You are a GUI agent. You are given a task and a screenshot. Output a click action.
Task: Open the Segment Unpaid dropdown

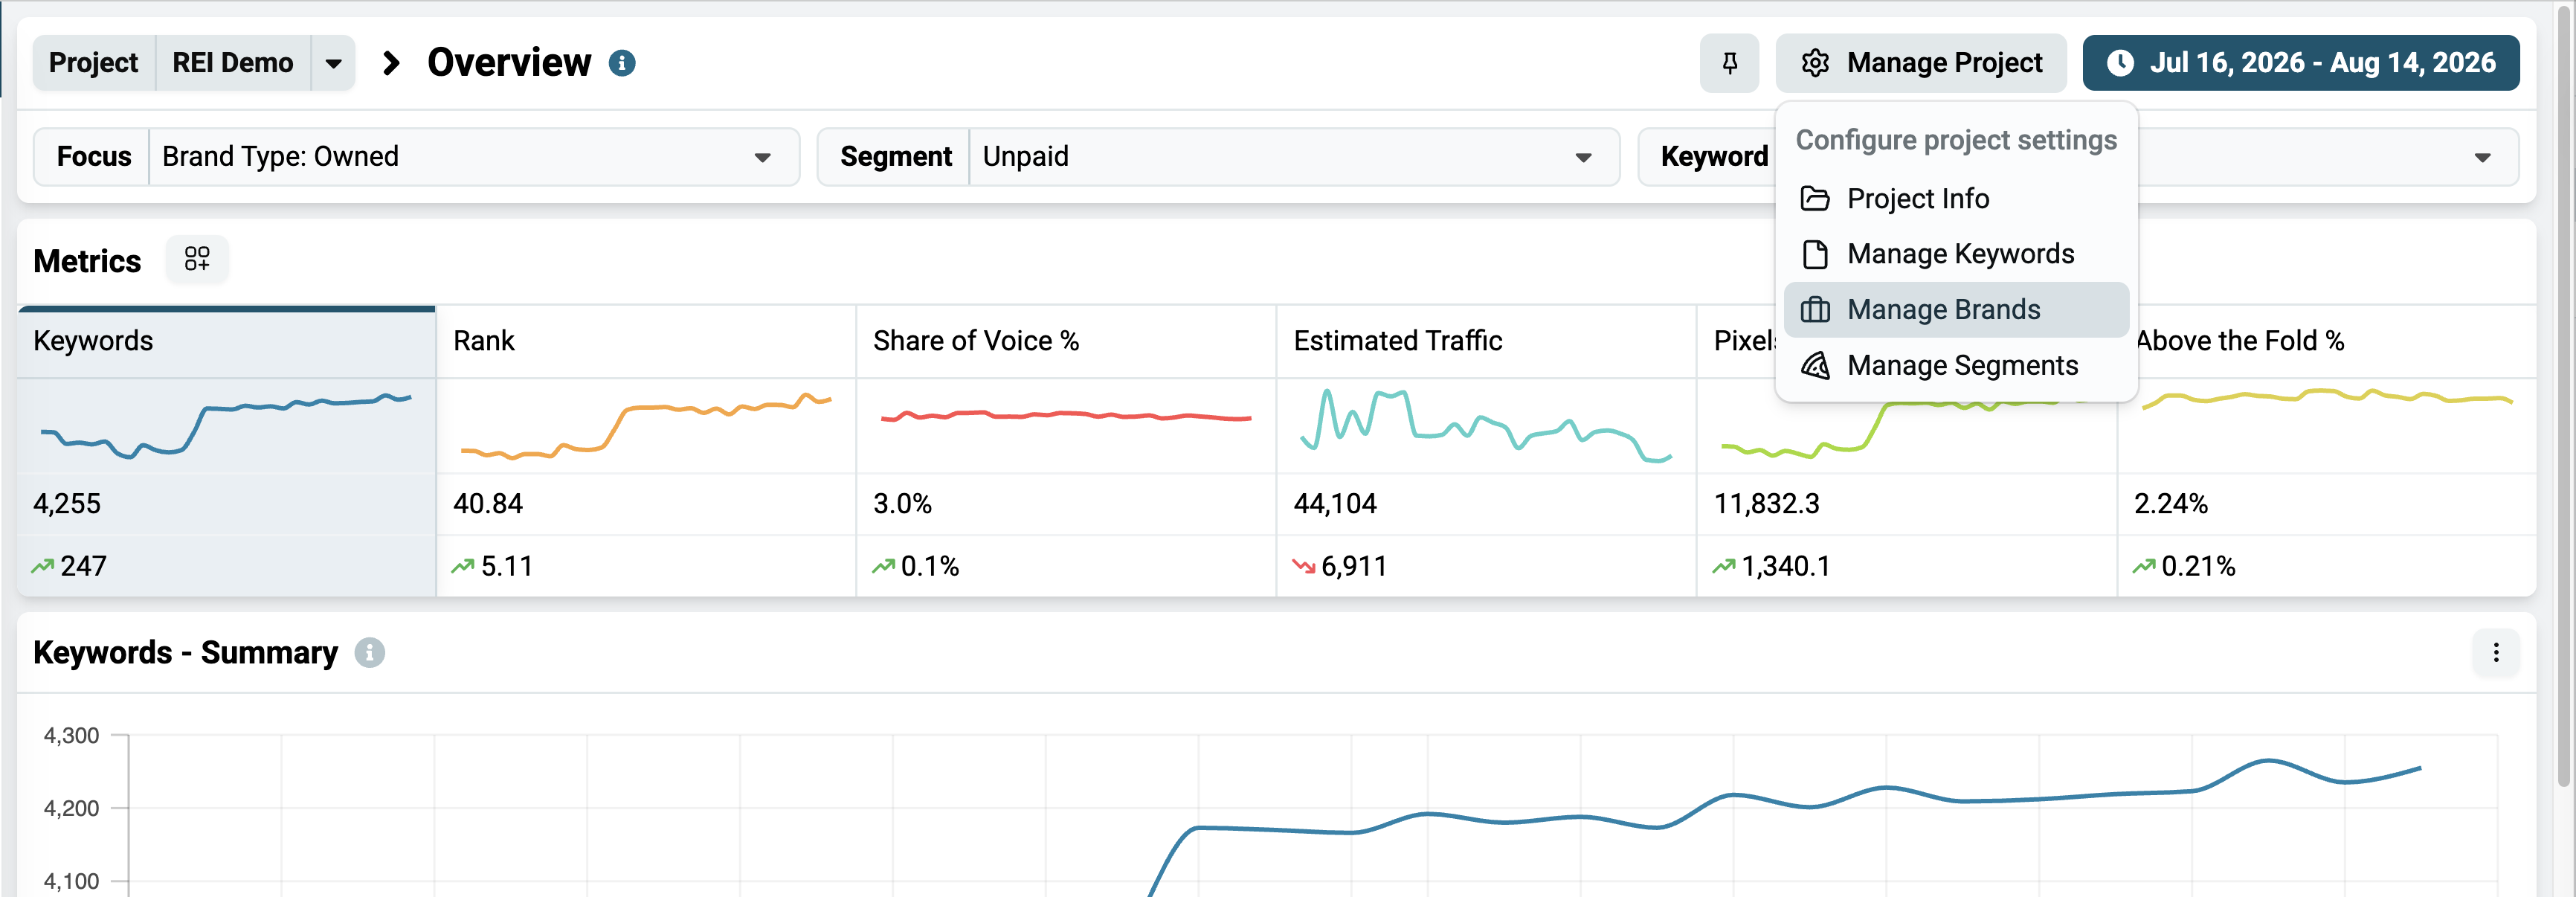1218,157
